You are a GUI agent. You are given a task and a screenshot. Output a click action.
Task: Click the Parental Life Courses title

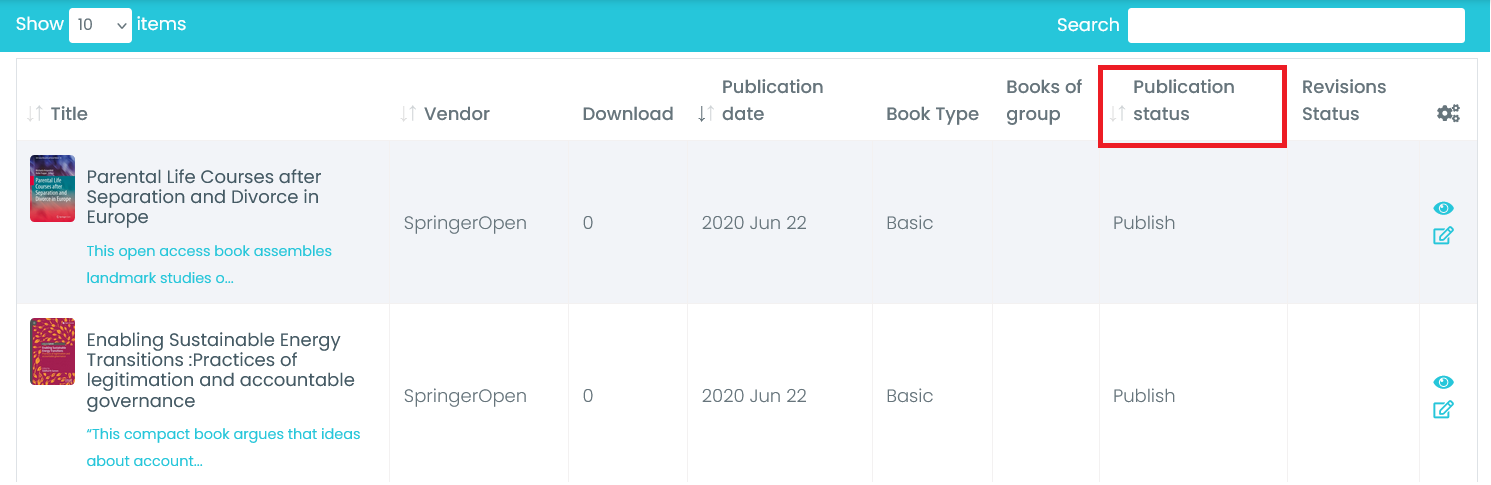tap(204, 197)
